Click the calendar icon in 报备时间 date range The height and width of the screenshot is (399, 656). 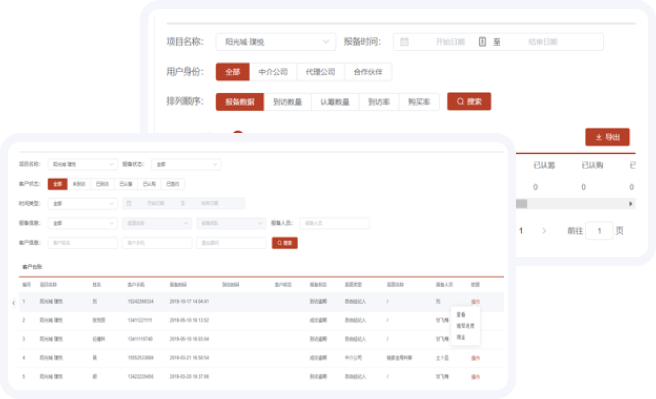click(404, 42)
